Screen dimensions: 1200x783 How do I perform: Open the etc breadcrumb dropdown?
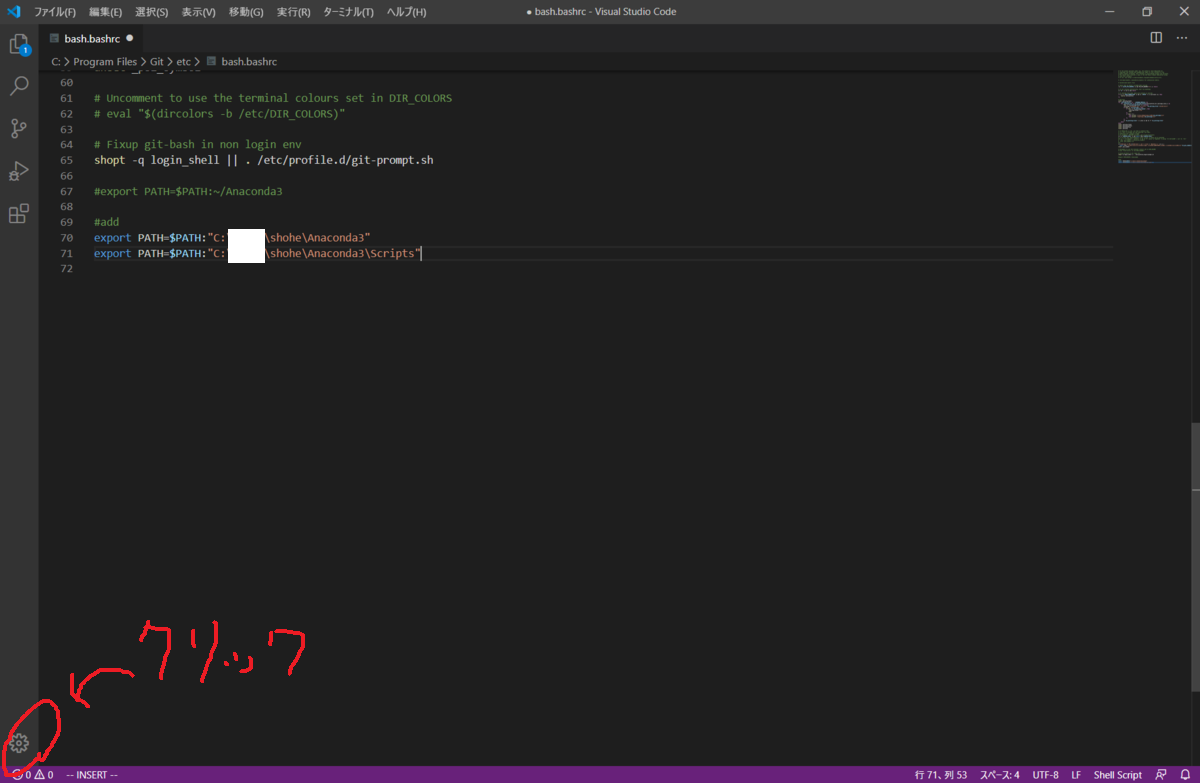tap(183, 61)
